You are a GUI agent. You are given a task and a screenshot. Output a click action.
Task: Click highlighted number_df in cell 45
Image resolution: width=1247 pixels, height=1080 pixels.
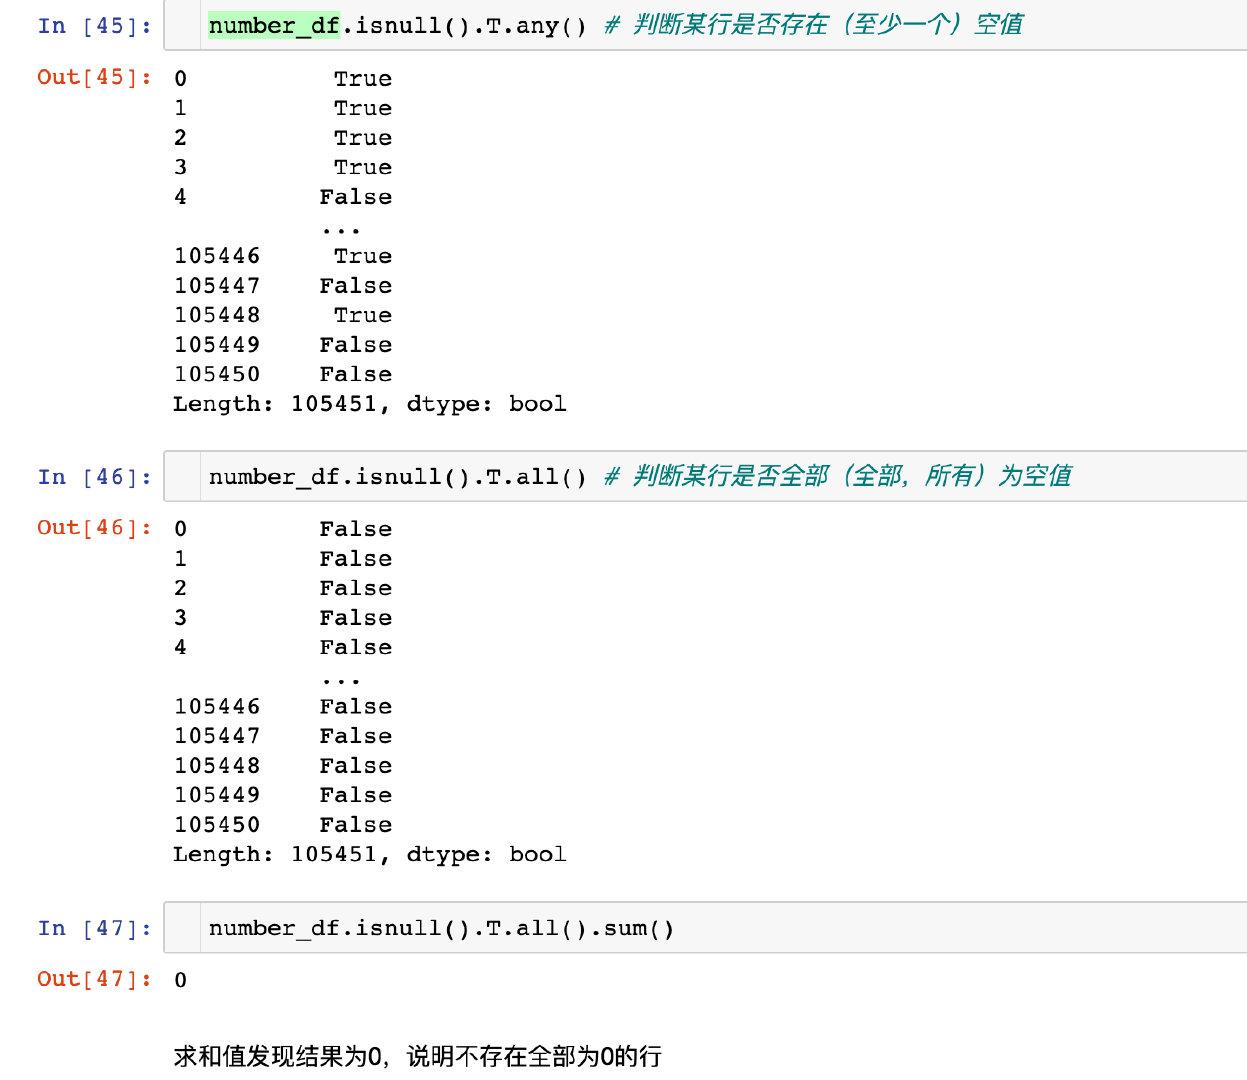274,26
